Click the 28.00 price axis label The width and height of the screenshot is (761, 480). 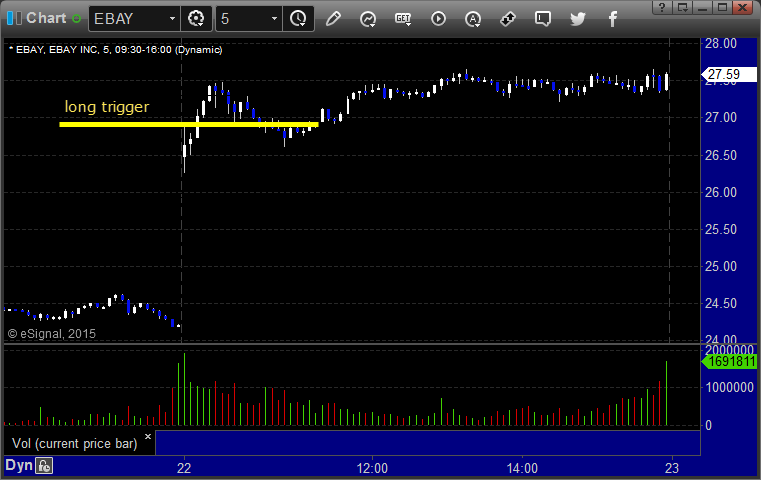pos(721,44)
